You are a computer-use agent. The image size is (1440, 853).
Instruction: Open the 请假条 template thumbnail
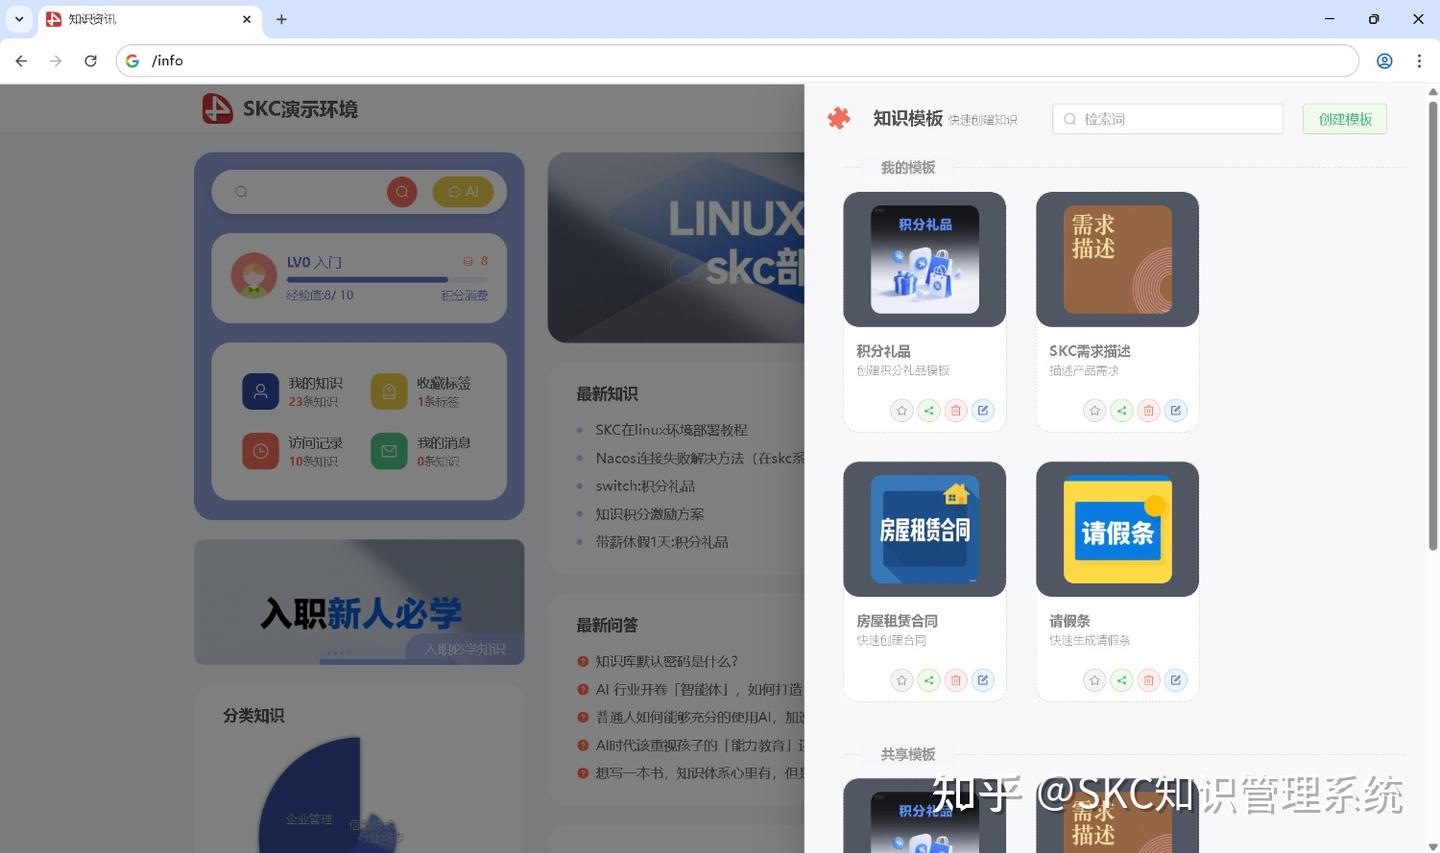(1118, 529)
